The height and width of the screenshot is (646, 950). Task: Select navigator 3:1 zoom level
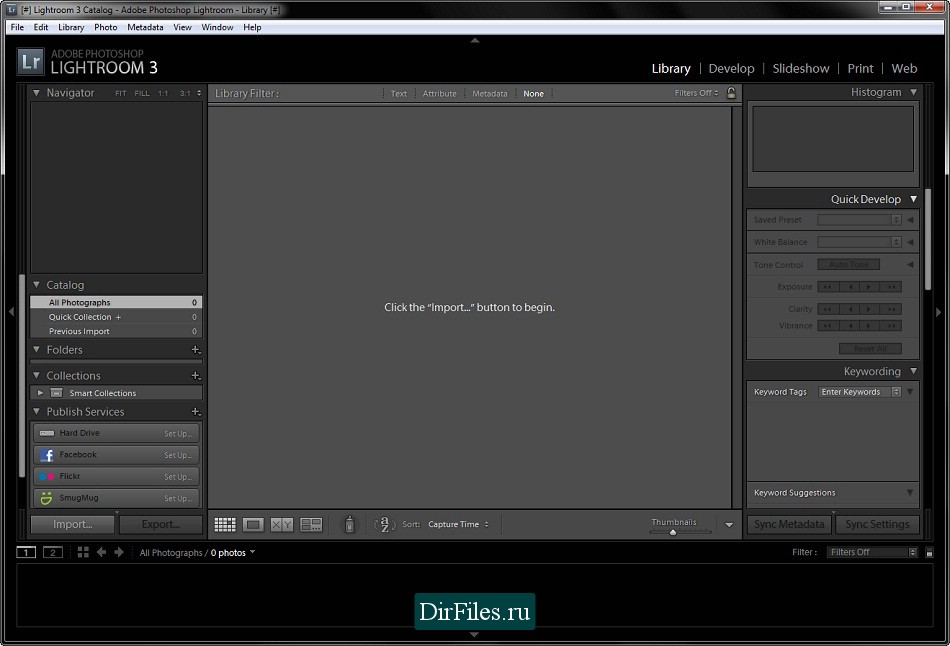coord(185,93)
